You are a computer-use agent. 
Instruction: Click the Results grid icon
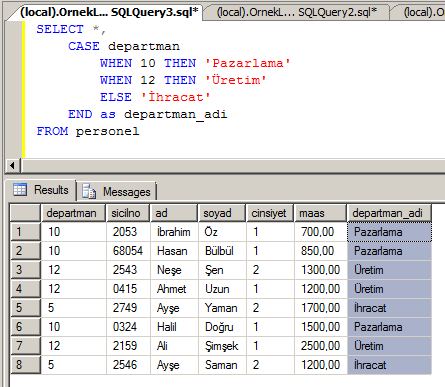[x=20, y=190]
